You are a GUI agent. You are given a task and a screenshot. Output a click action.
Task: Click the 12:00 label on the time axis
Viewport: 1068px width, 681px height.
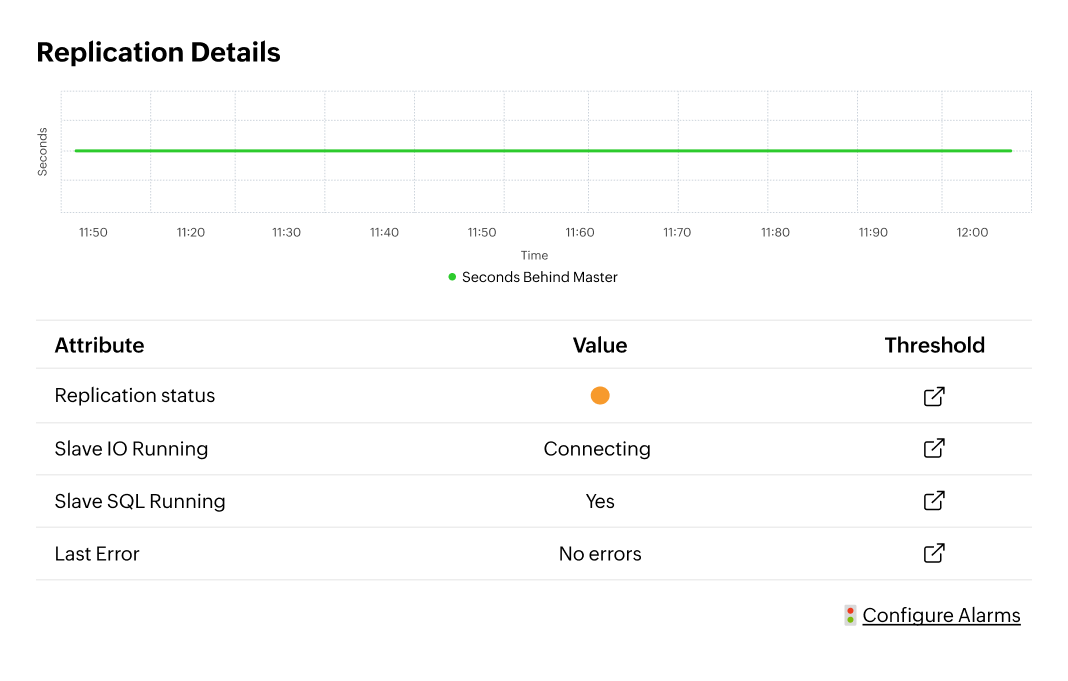click(x=971, y=232)
